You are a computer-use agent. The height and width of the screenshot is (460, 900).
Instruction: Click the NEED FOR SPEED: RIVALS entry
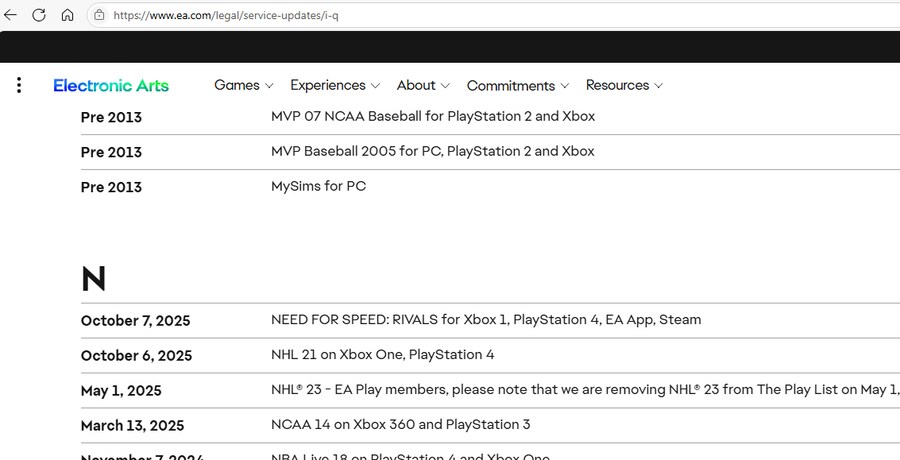click(x=485, y=320)
